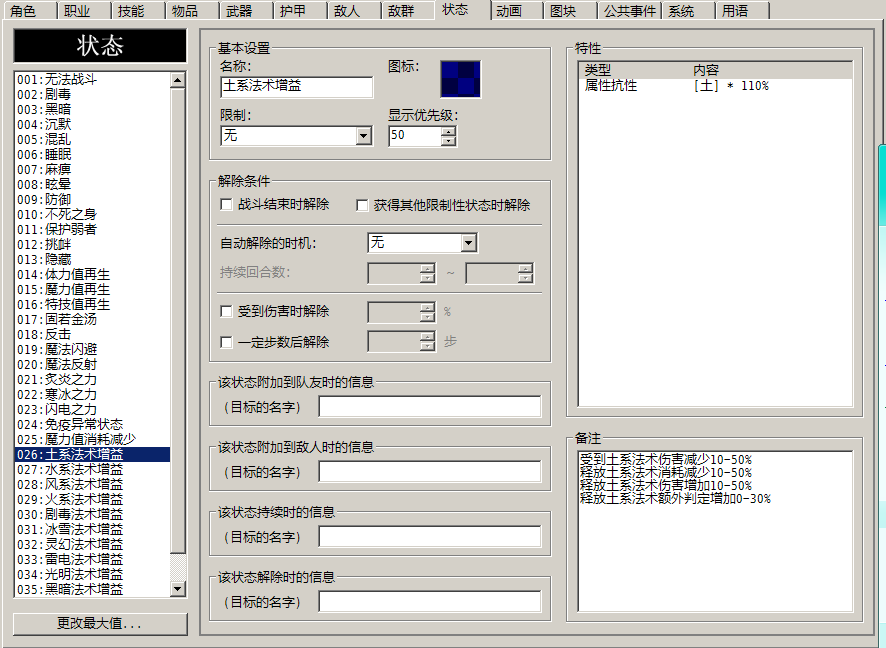
Task: Switch to the 武器 tab
Action: click(245, 11)
